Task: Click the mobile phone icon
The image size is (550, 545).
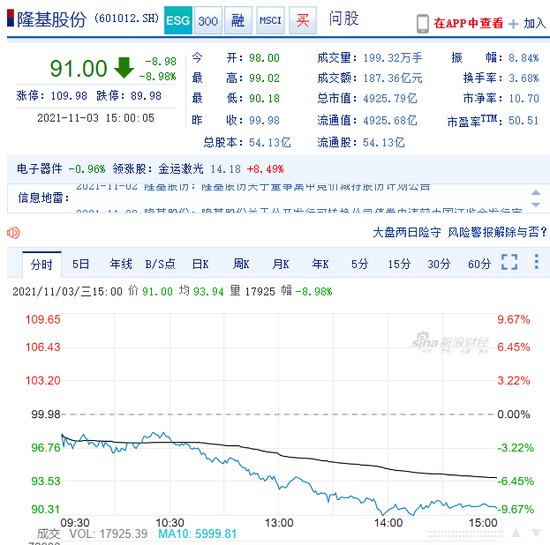Action: [x=422, y=24]
